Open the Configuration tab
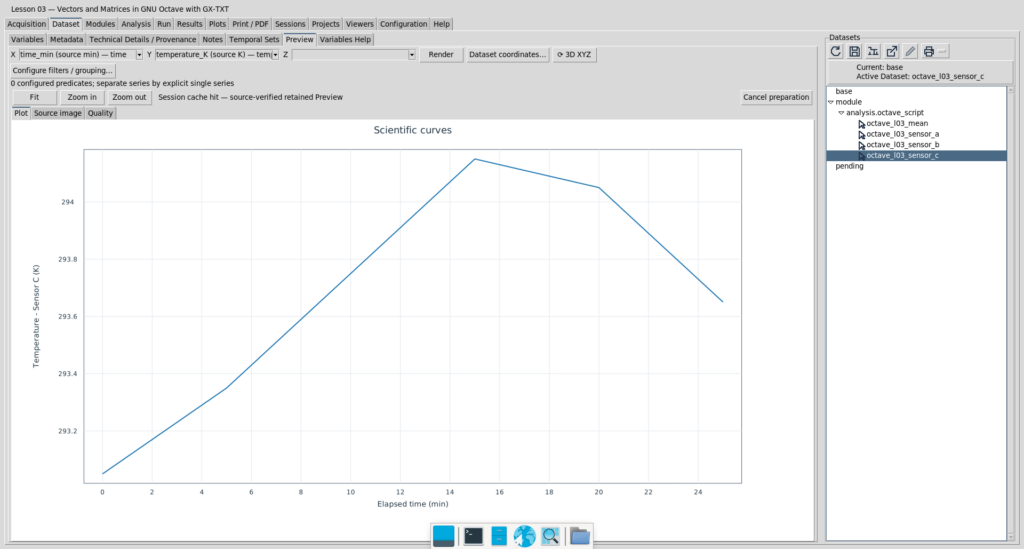 [404, 24]
